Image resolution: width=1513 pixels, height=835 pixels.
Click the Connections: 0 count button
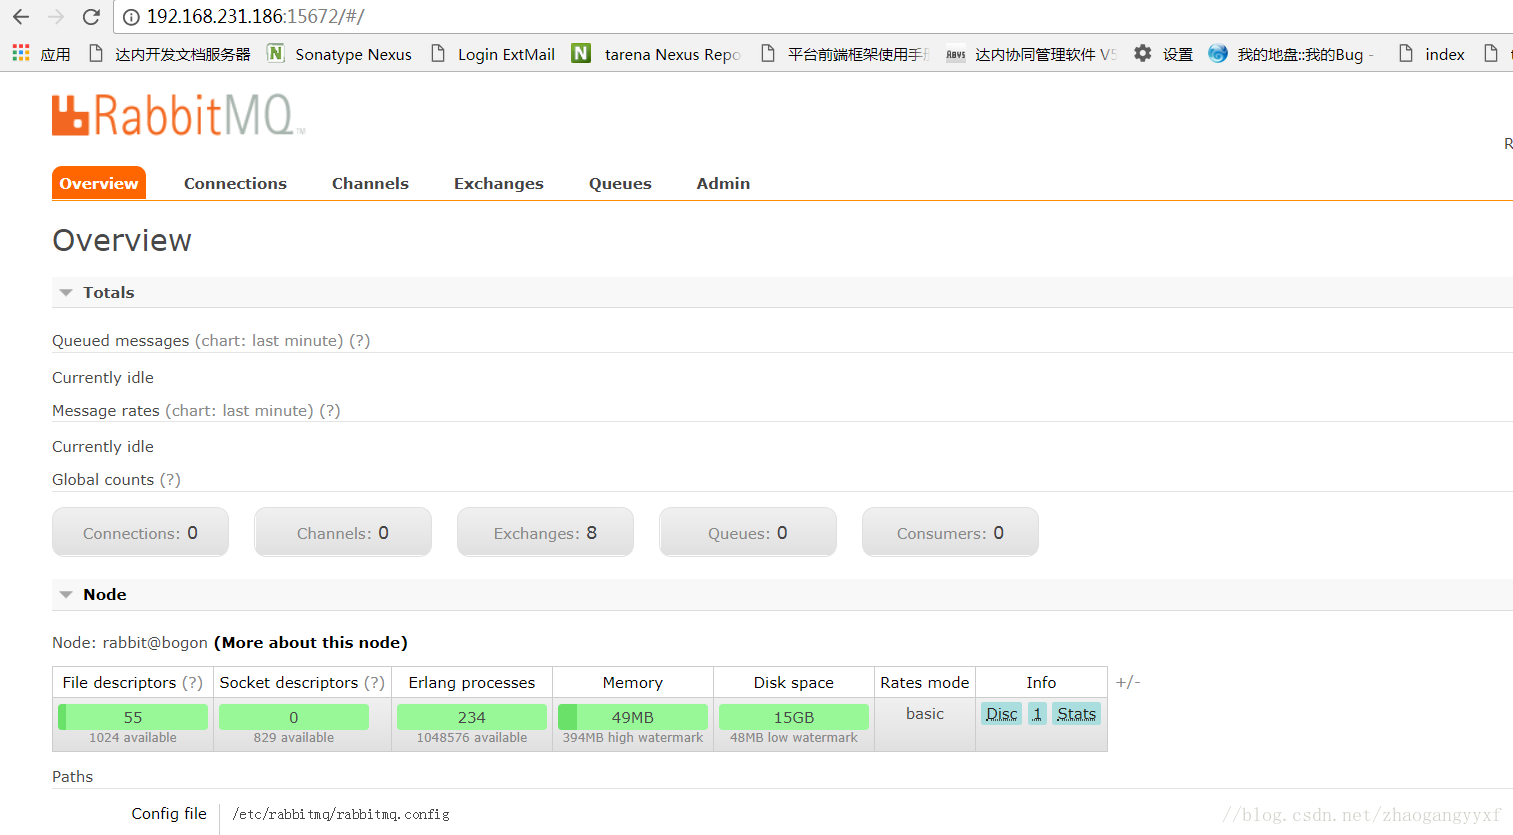(140, 532)
